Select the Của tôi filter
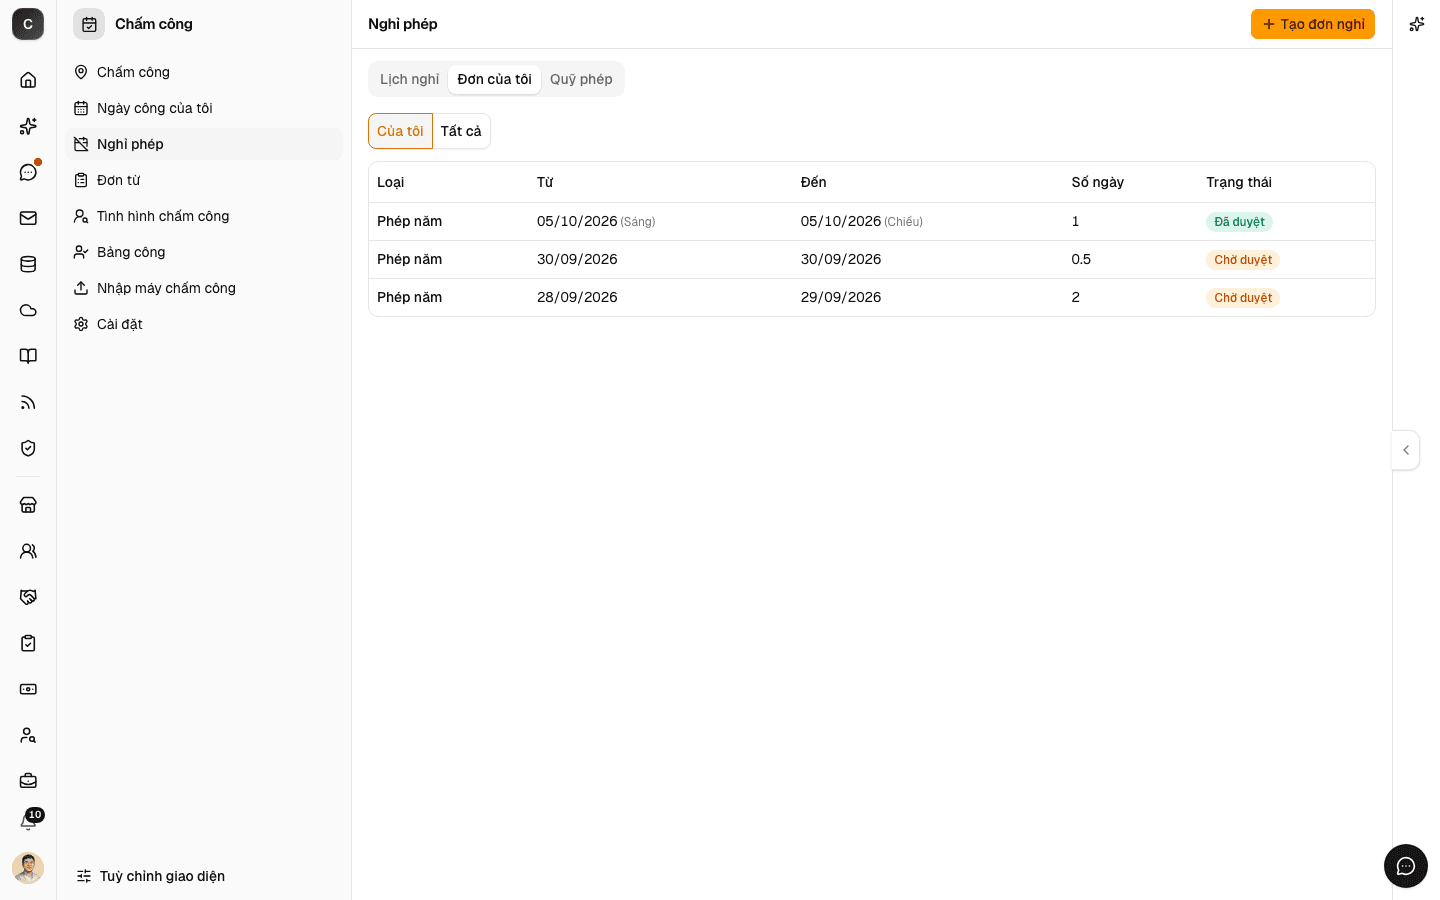Viewport: 1440px width, 900px height. tap(400, 131)
